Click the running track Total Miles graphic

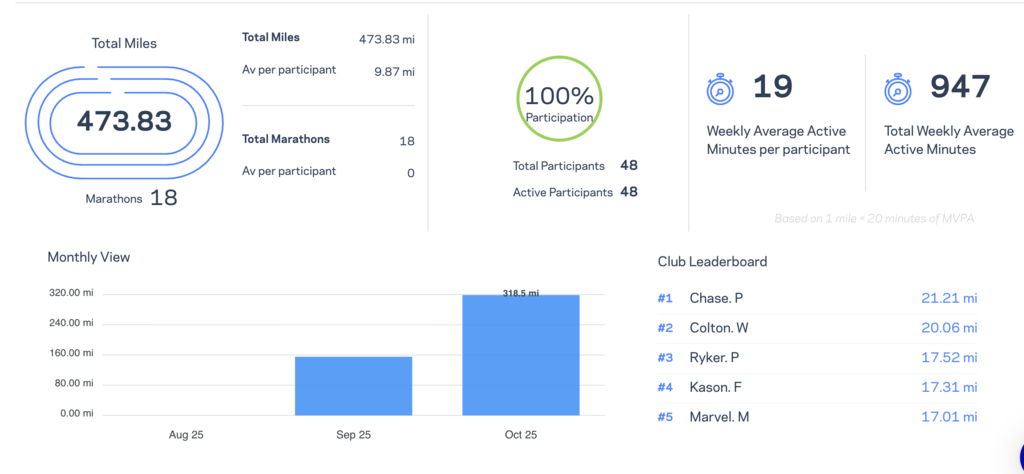click(124, 122)
